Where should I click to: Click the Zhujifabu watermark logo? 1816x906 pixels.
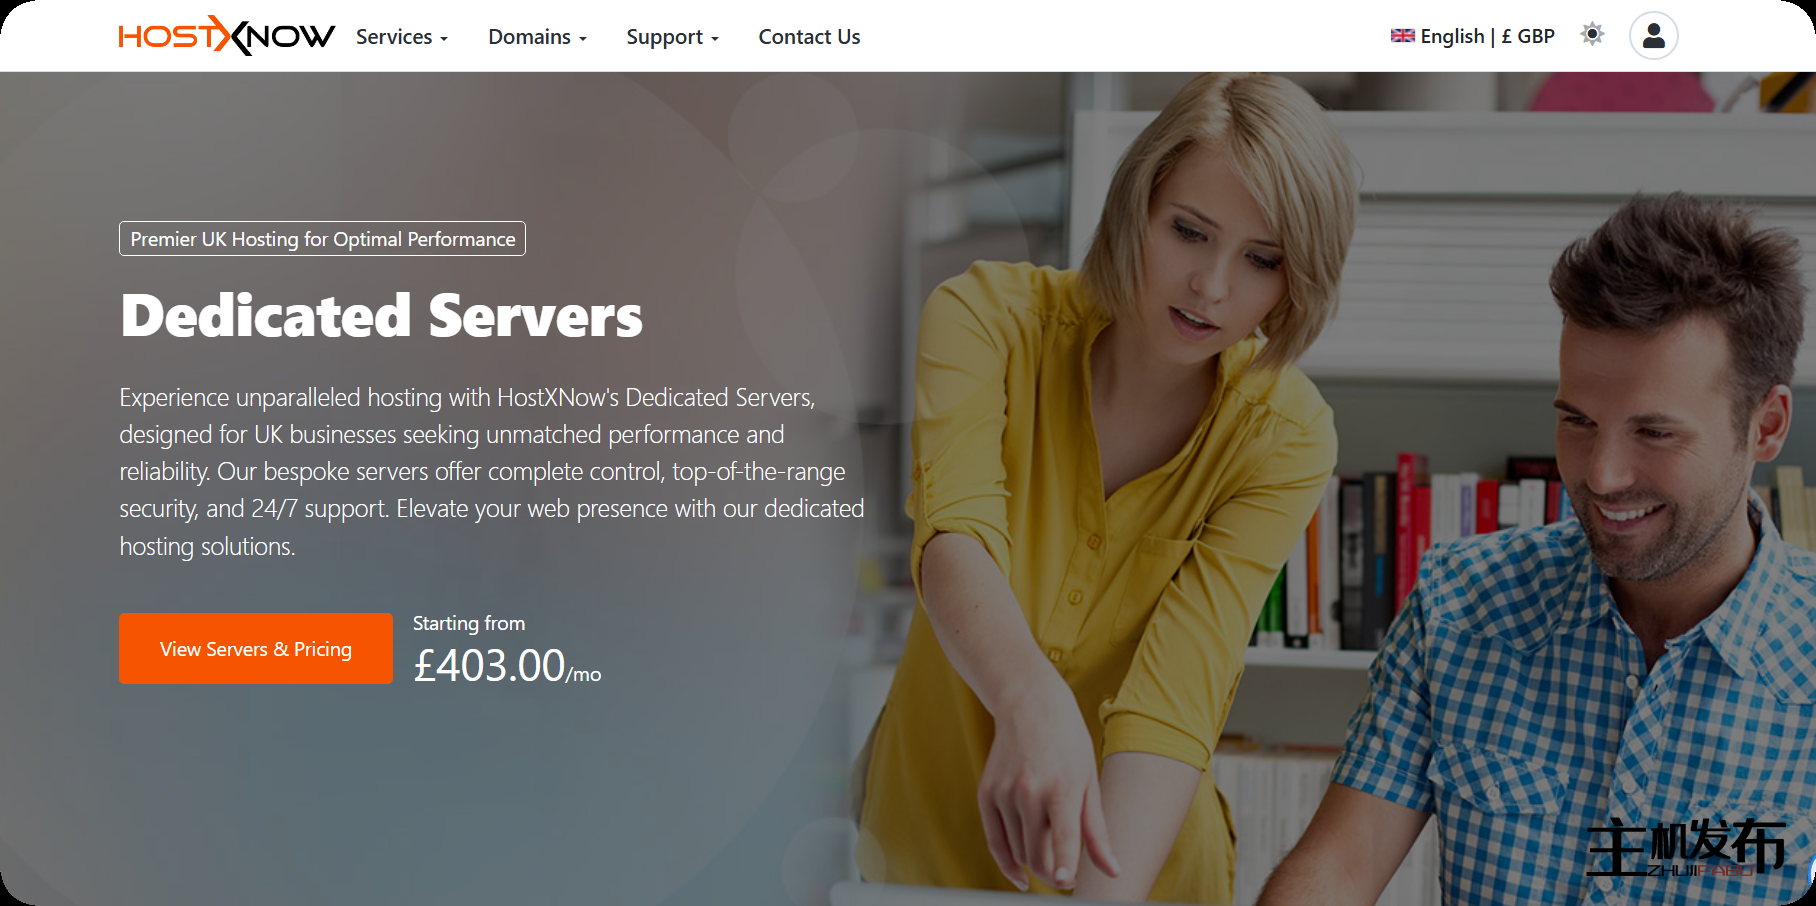[1685, 848]
